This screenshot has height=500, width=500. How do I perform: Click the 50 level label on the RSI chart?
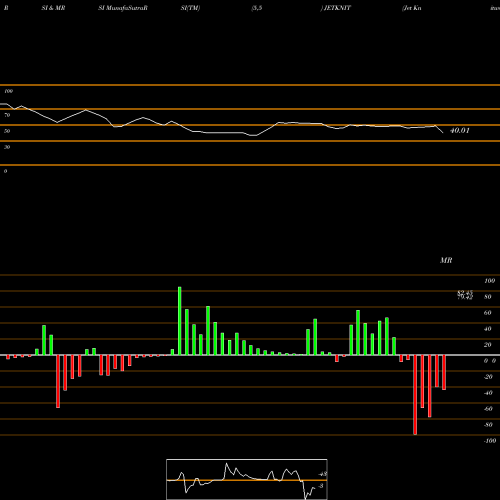click(7, 131)
